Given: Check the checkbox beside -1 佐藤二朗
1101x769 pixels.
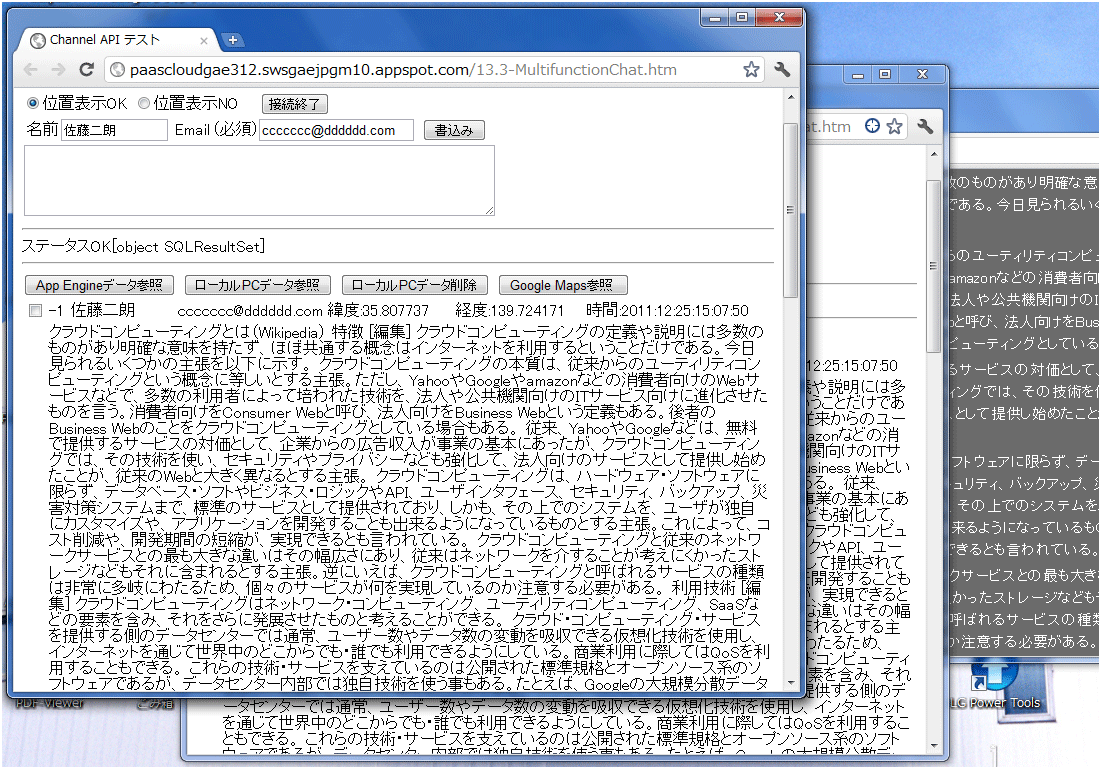Looking at the screenshot, I should click(35, 310).
